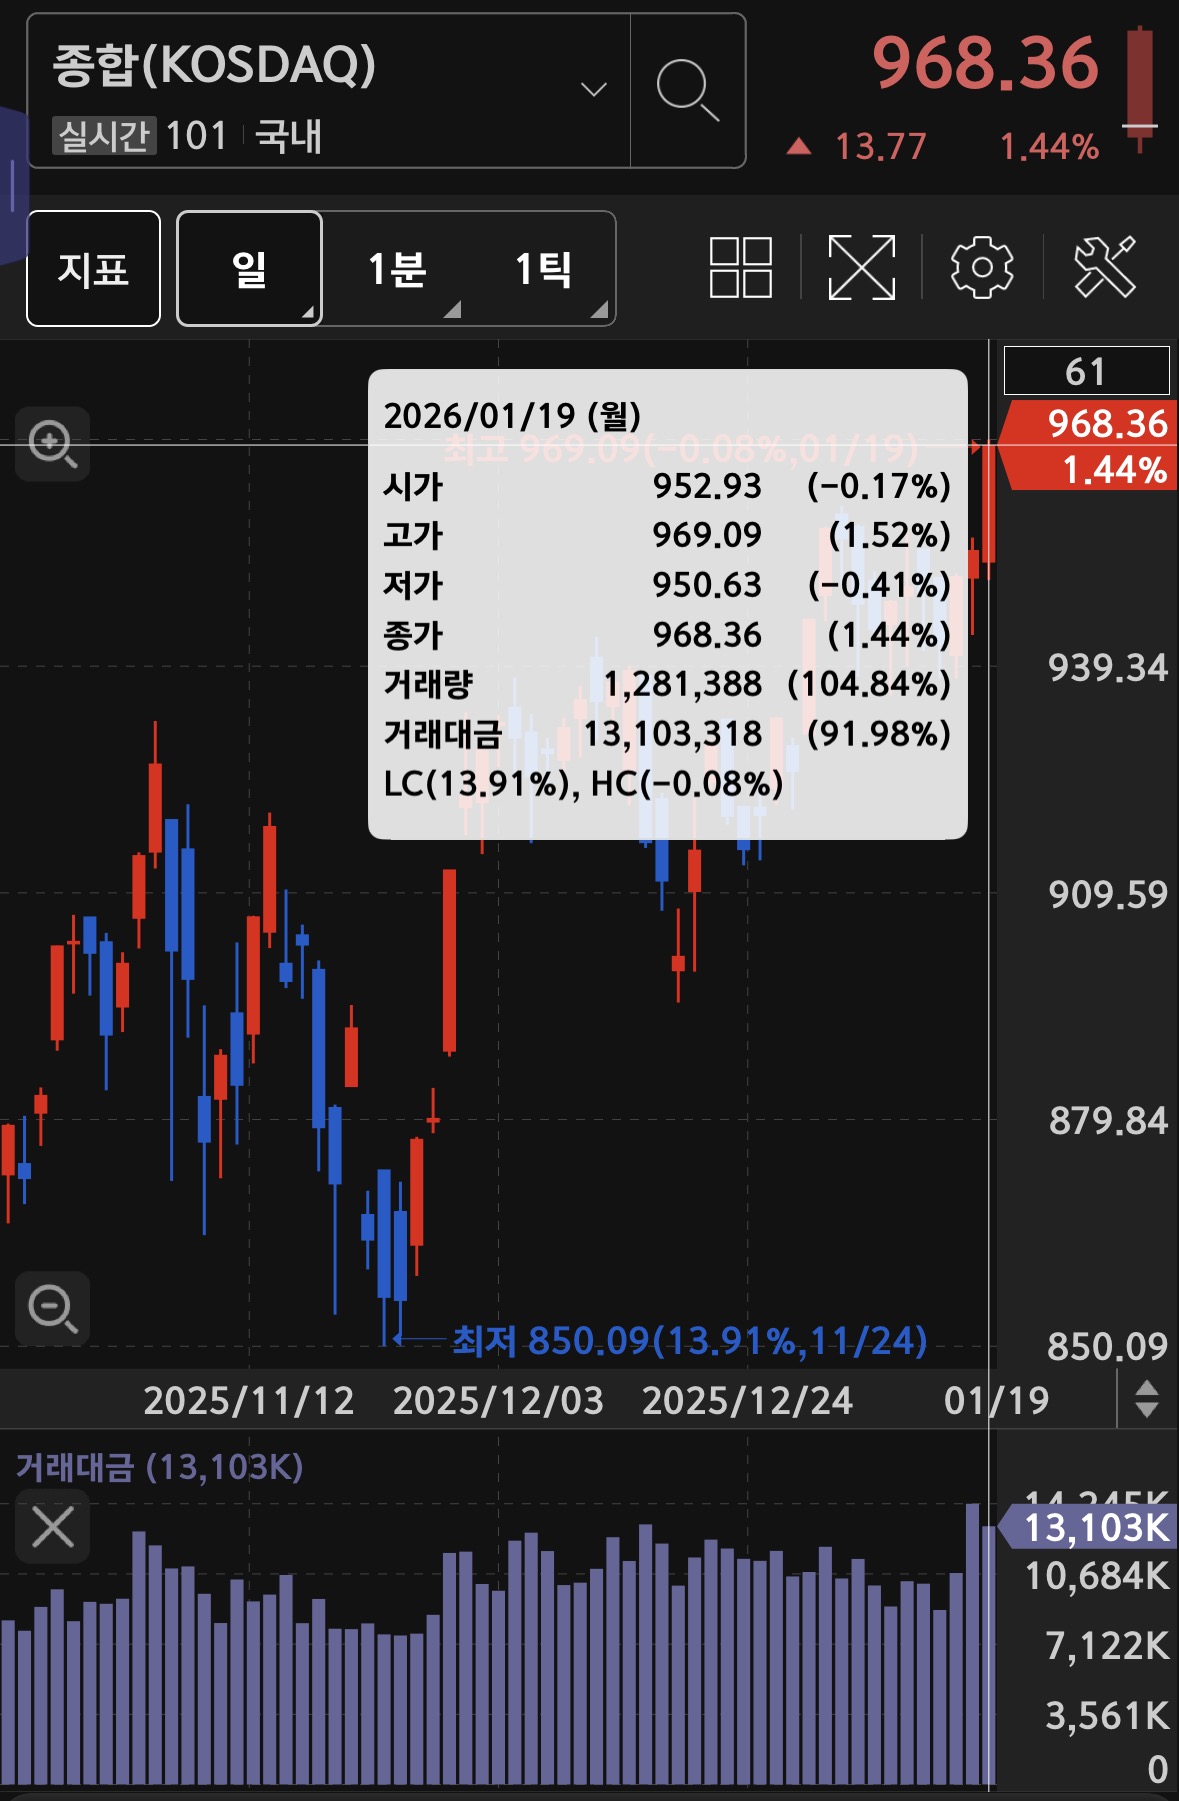Screen dimensions: 1179x1801
Task: Tap the 939.34 price axis label
Action: tap(1107, 667)
